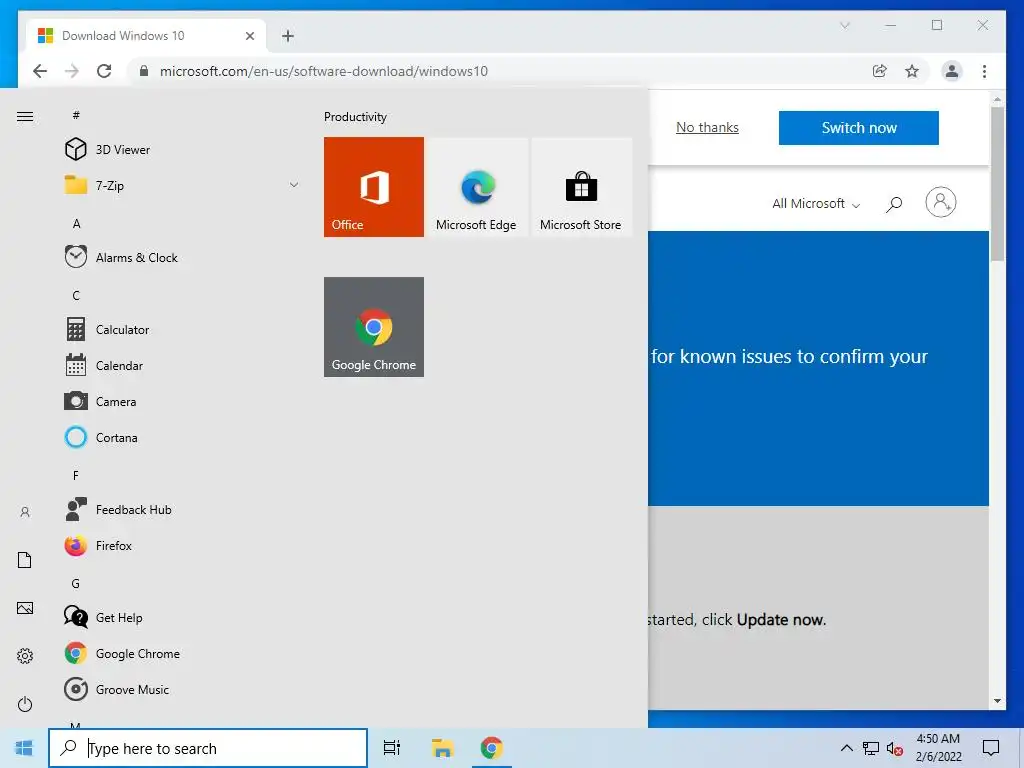Click the network icon in system tray
This screenshot has width=1024, height=768.
(x=871, y=748)
